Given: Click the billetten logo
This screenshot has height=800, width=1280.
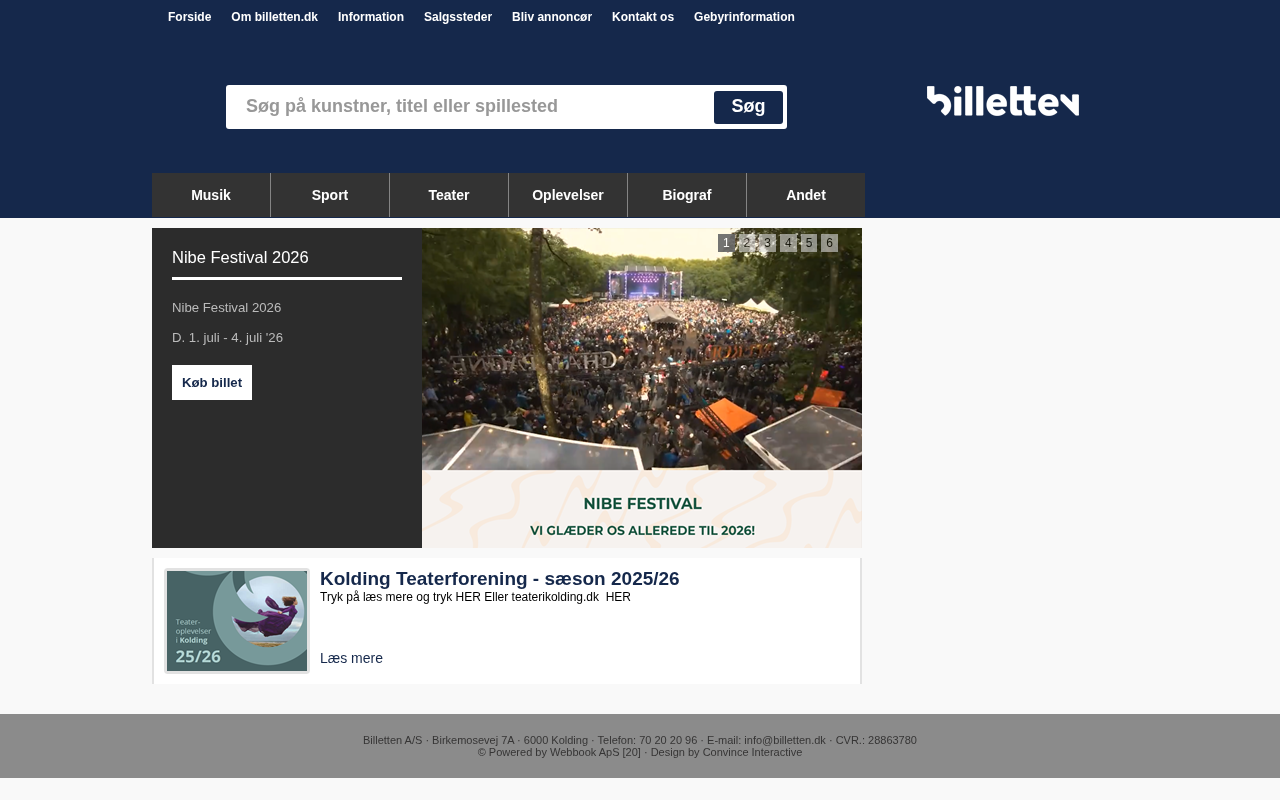Looking at the screenshot, I should pyautogui.click(x=1002, y=101).
